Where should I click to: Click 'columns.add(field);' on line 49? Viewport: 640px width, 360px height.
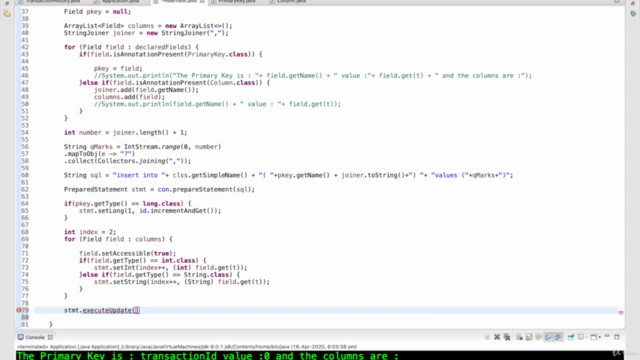pos(129,97)
